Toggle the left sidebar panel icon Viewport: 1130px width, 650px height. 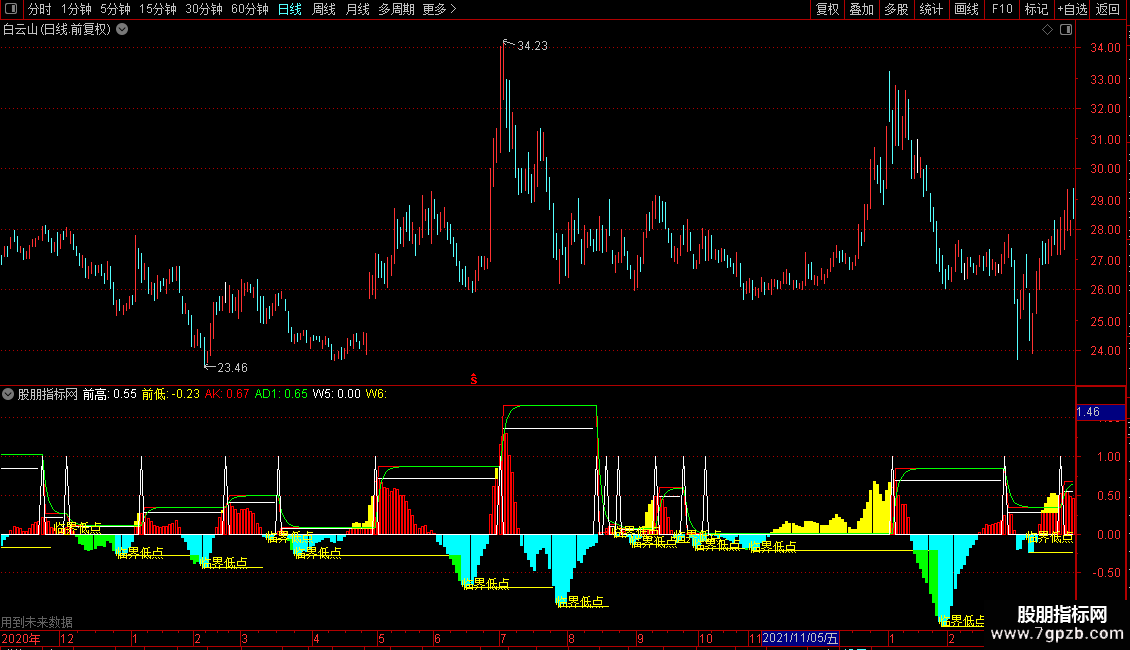click(11, 9)
